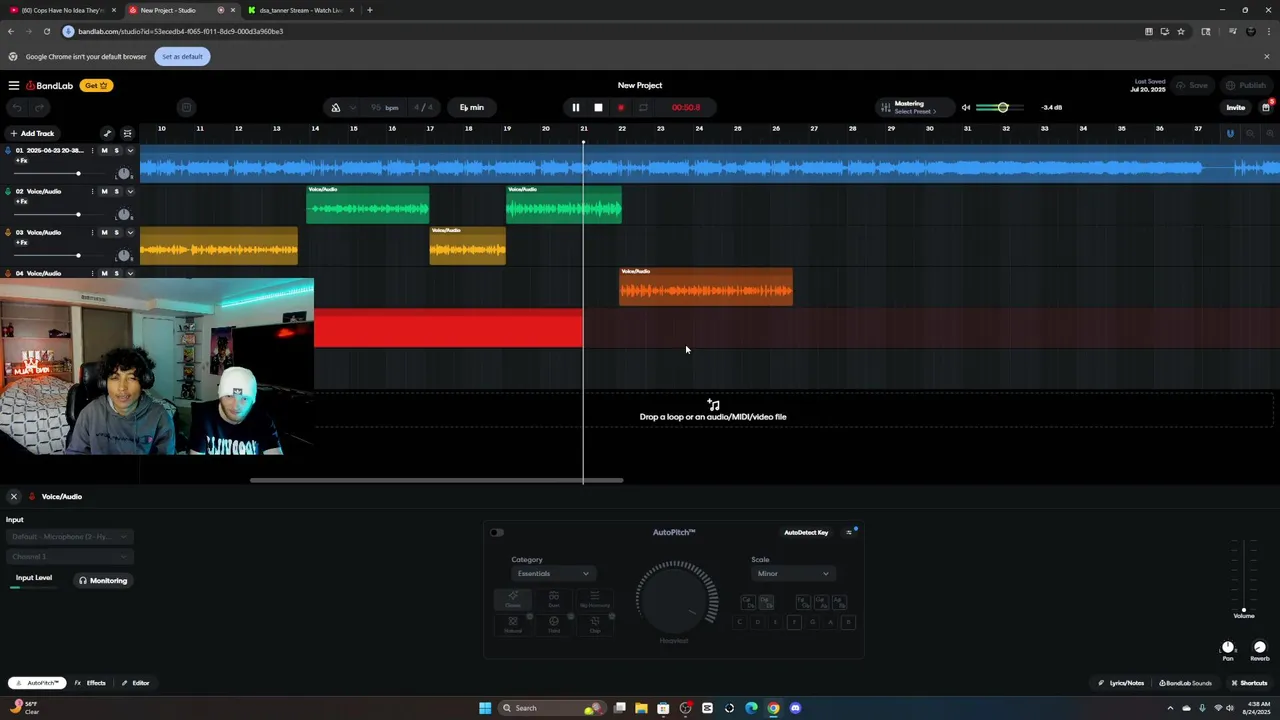This screenshot has height=720, width=1280.
Task: Toggle the AutoPitch power switch
Action: pyautogui.click(x=497, y=532)
